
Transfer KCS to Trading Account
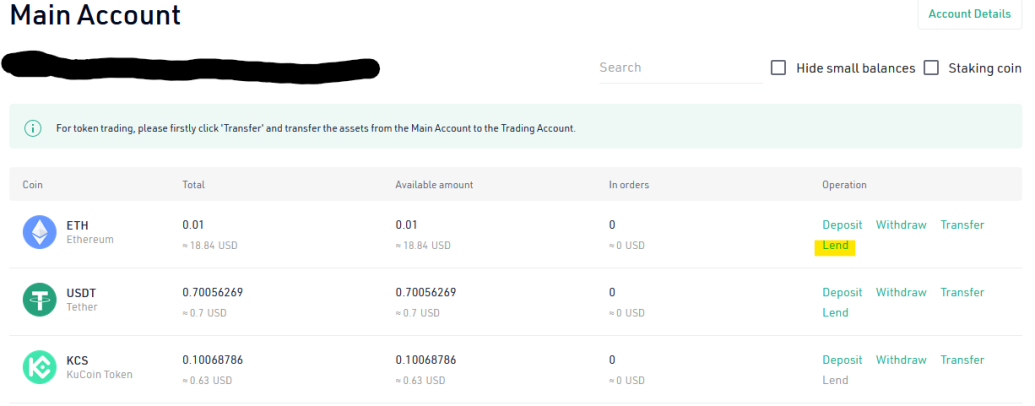(962, 360)
